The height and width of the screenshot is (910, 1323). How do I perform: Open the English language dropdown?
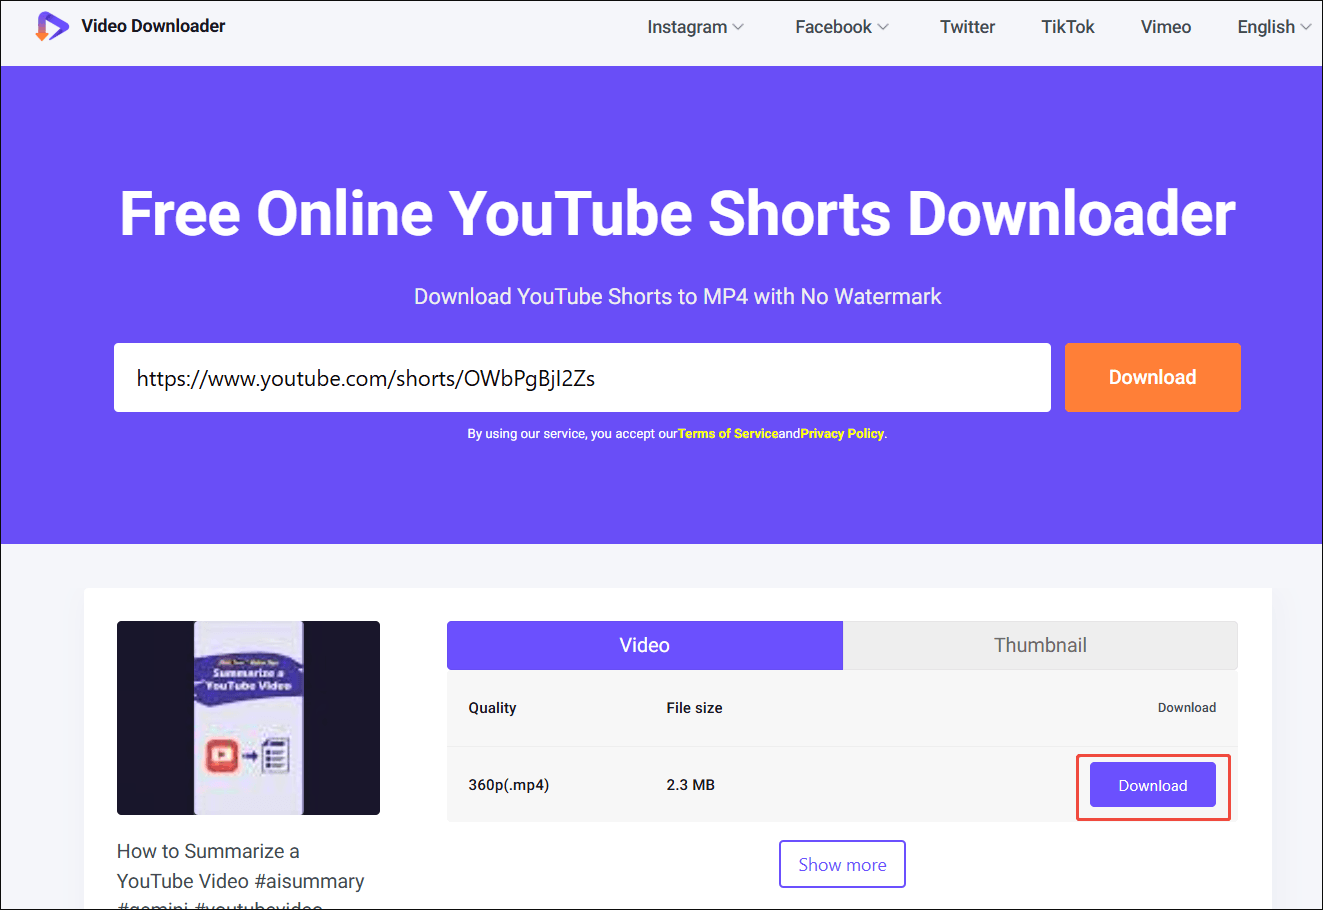[1274, 27]
